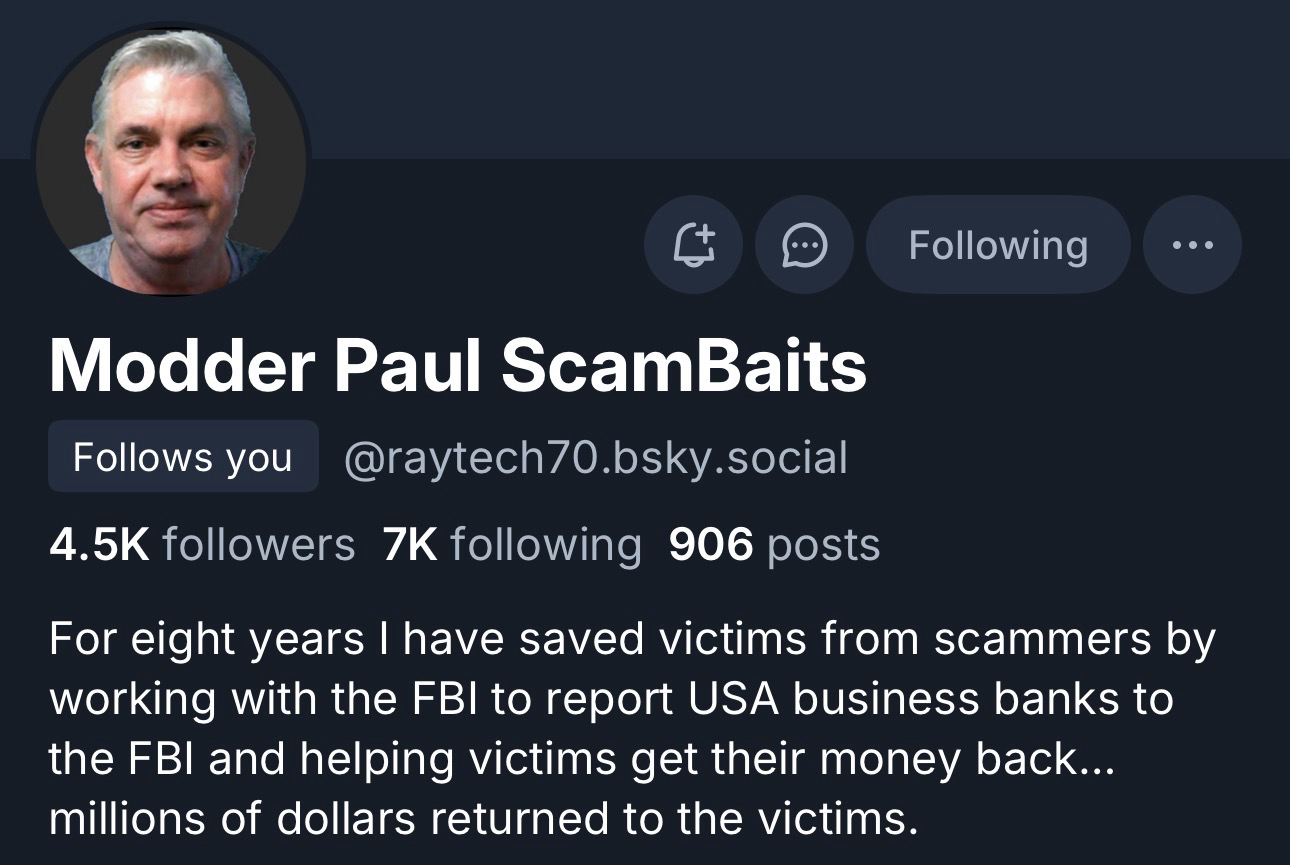The width and height of the screenshot is (1290, 865).
Task: Click the "7K" number in the stats
Action: point(409,545)
